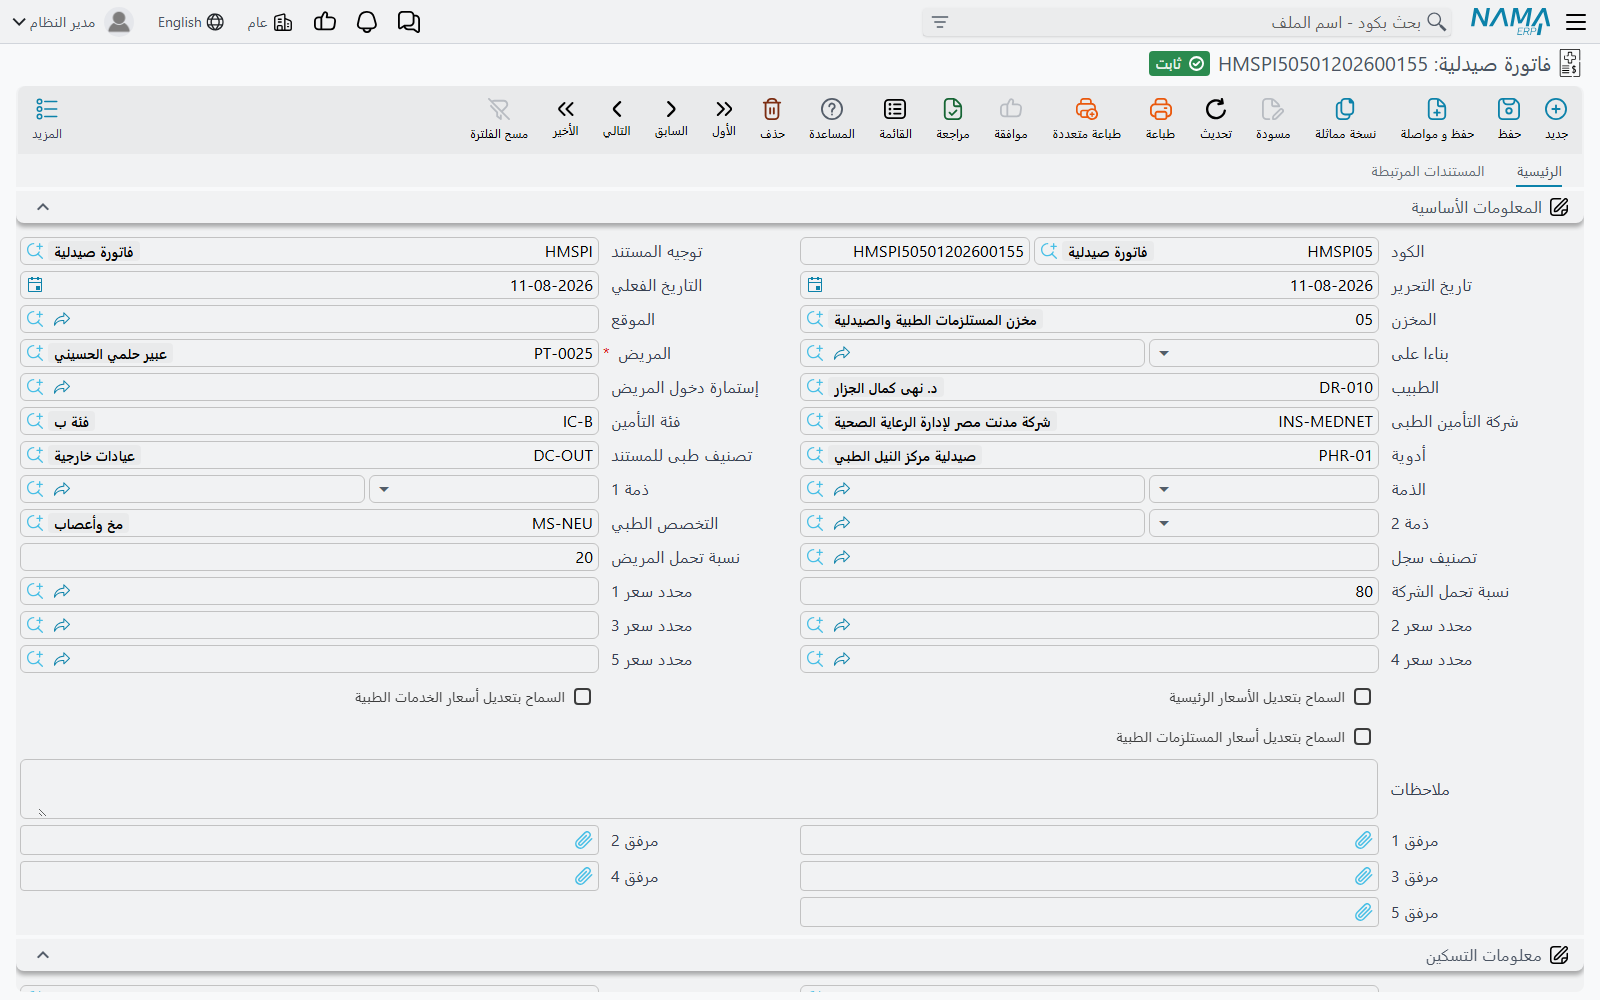
Task: Go to الأخير (Last) record
Action: coord(566,109)
